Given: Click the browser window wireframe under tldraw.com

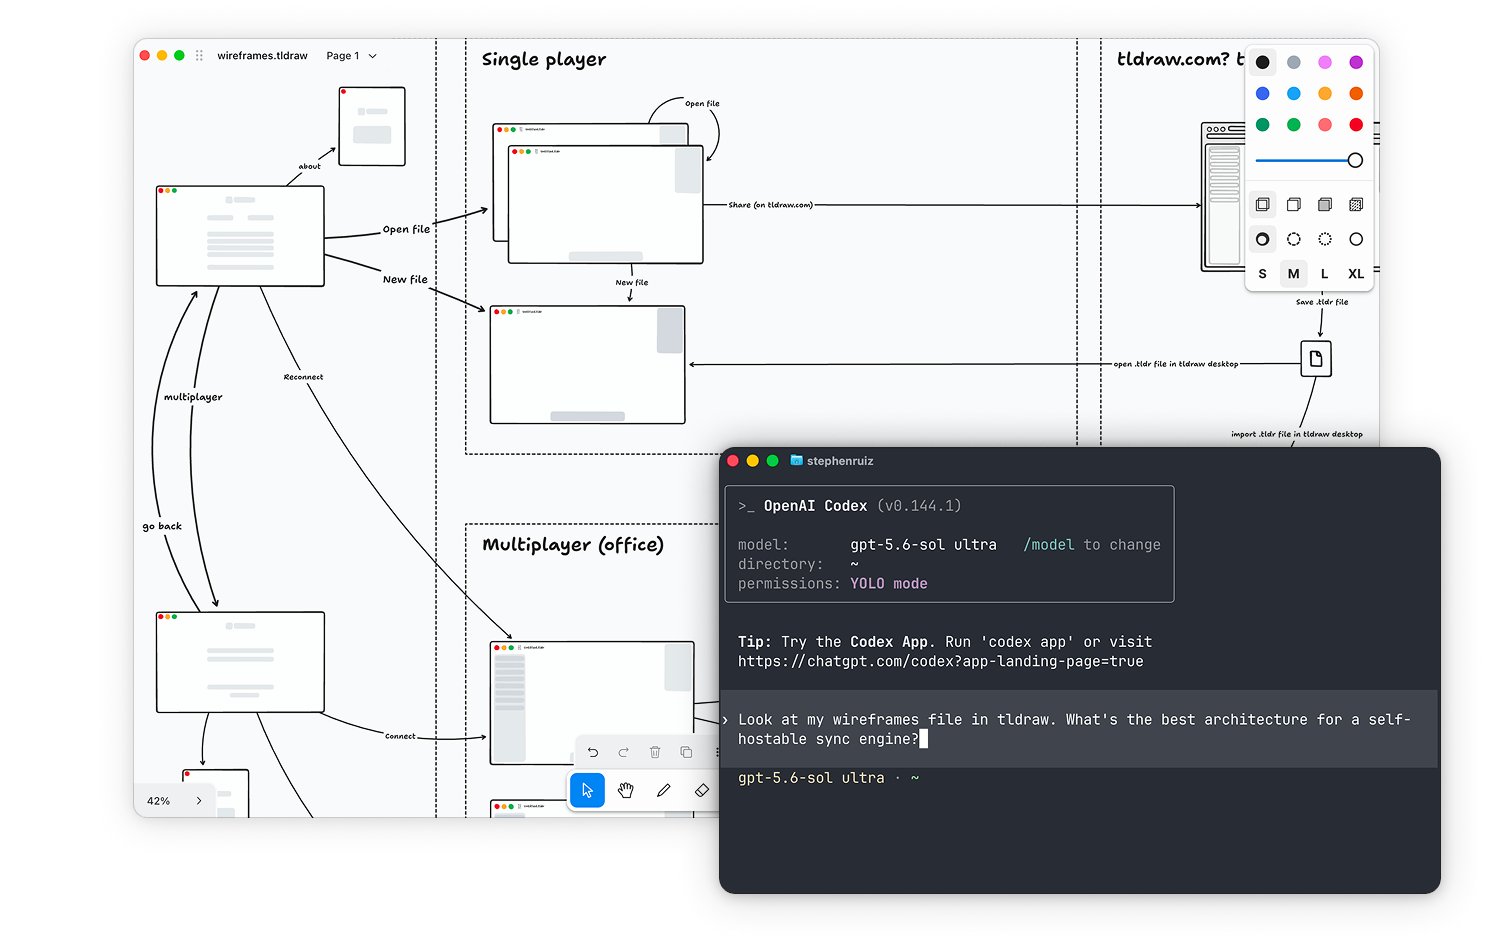Looking at the screenshot, I should (1223, 197).
